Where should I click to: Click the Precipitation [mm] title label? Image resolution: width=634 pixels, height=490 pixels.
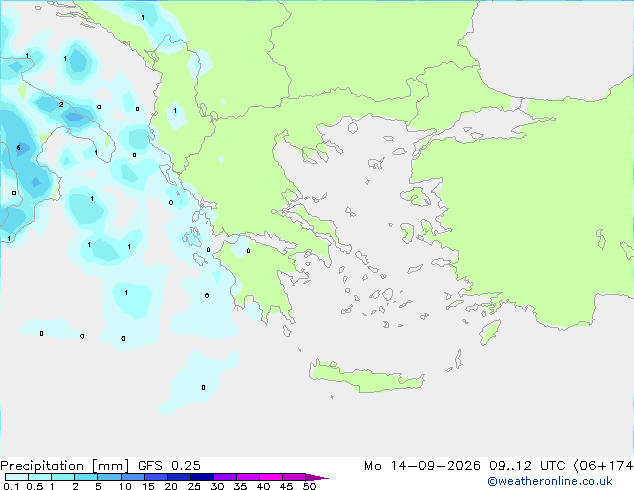tap(65, 465)
